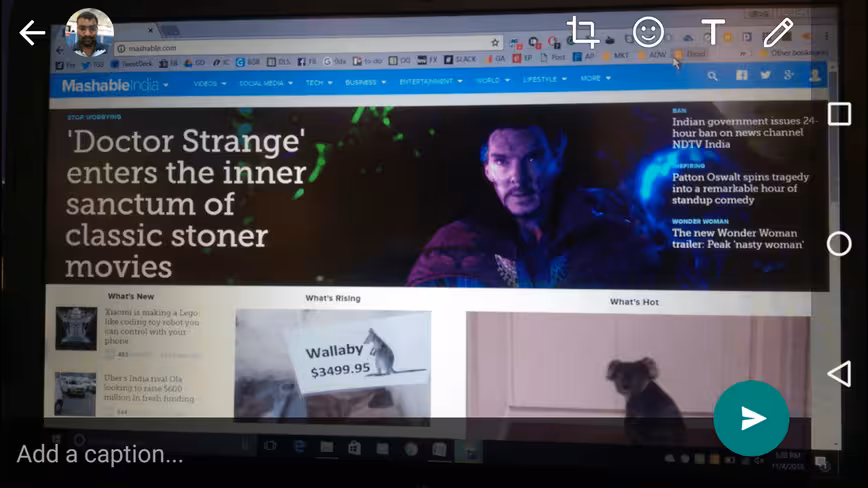The image size is (868, 488).
Task: Expand MORE menu in photographed page
Action: 596,79
